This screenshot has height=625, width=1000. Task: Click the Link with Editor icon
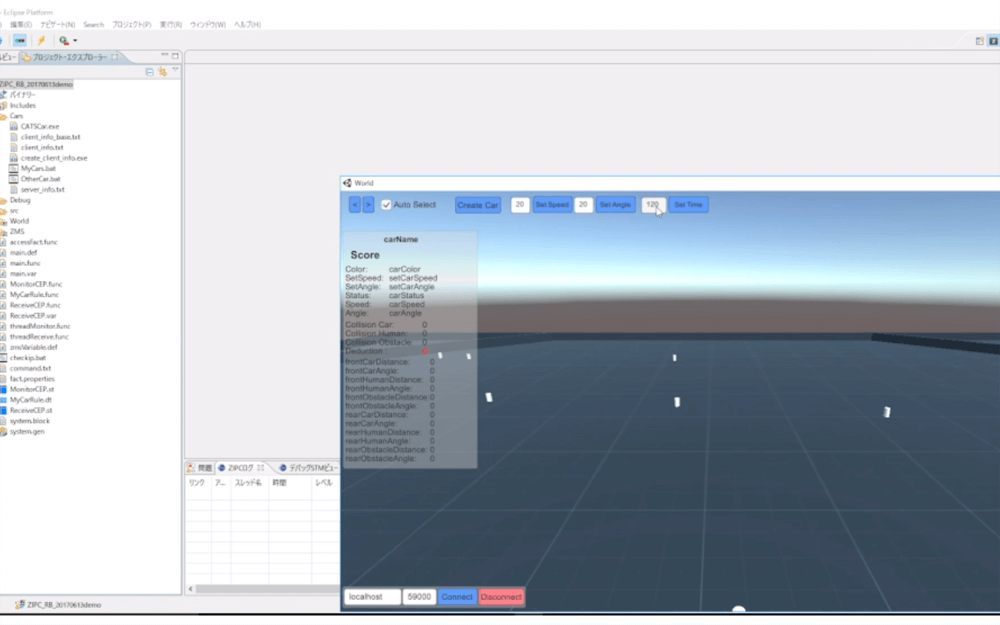tap(162, 72)
